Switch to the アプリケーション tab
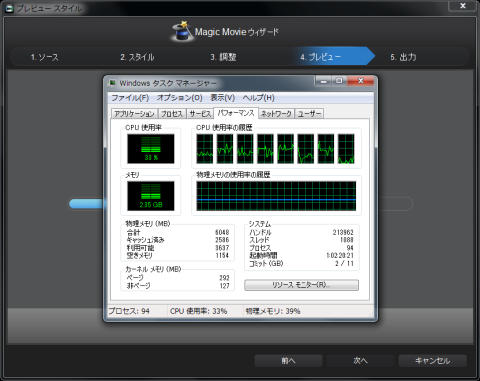 [x=134, y=114]
